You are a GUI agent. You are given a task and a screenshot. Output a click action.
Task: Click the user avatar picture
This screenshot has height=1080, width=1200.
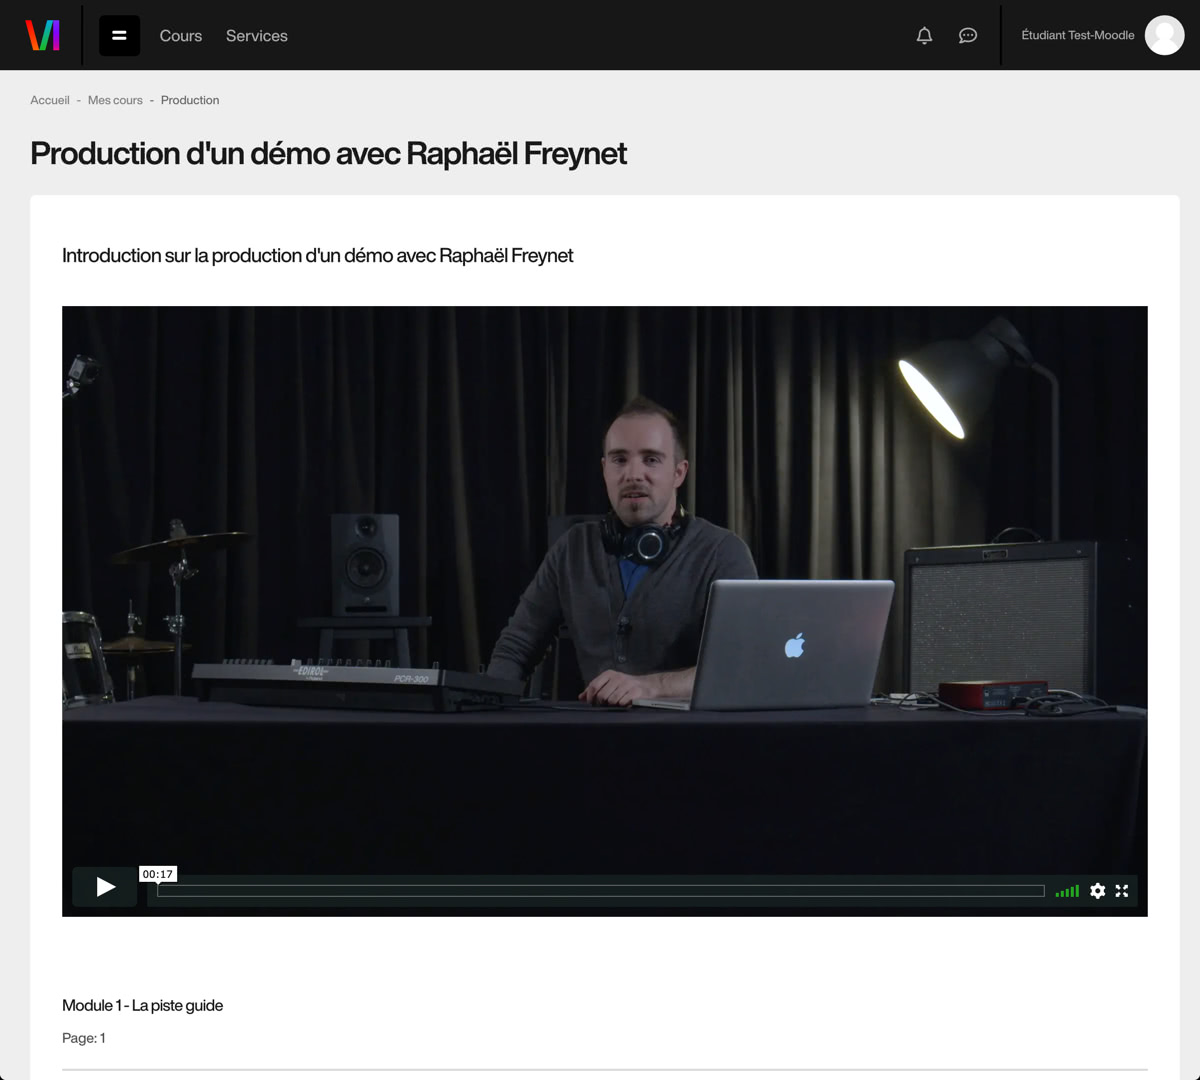[x=1164, y=36]
